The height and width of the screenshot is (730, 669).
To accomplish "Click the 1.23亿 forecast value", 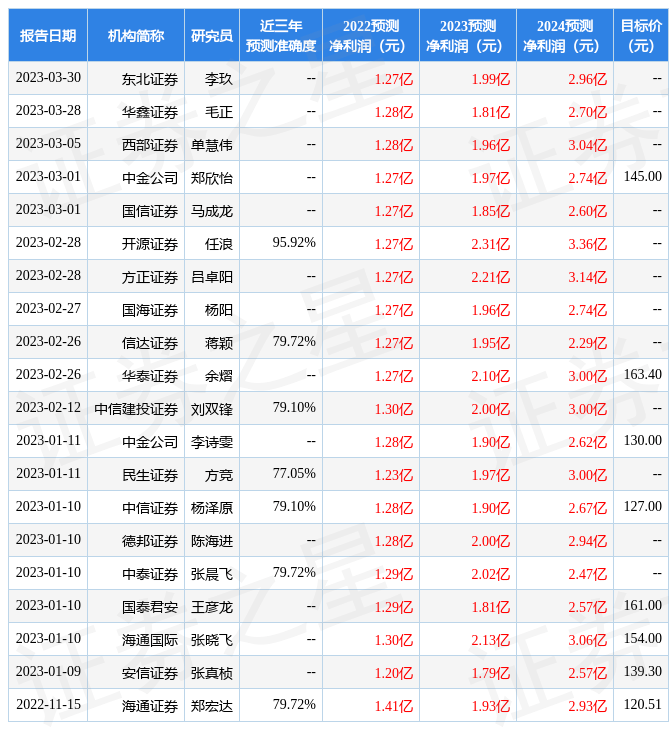I will (x=394, y=475).
